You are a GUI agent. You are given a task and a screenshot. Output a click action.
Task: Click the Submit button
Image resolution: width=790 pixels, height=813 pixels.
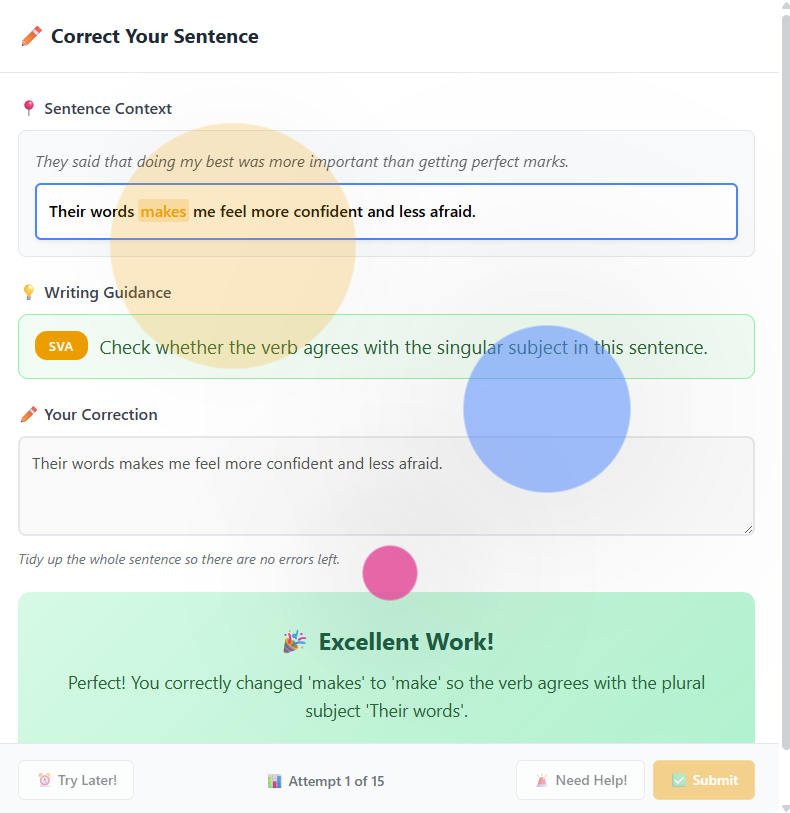[x=704, y=780]
